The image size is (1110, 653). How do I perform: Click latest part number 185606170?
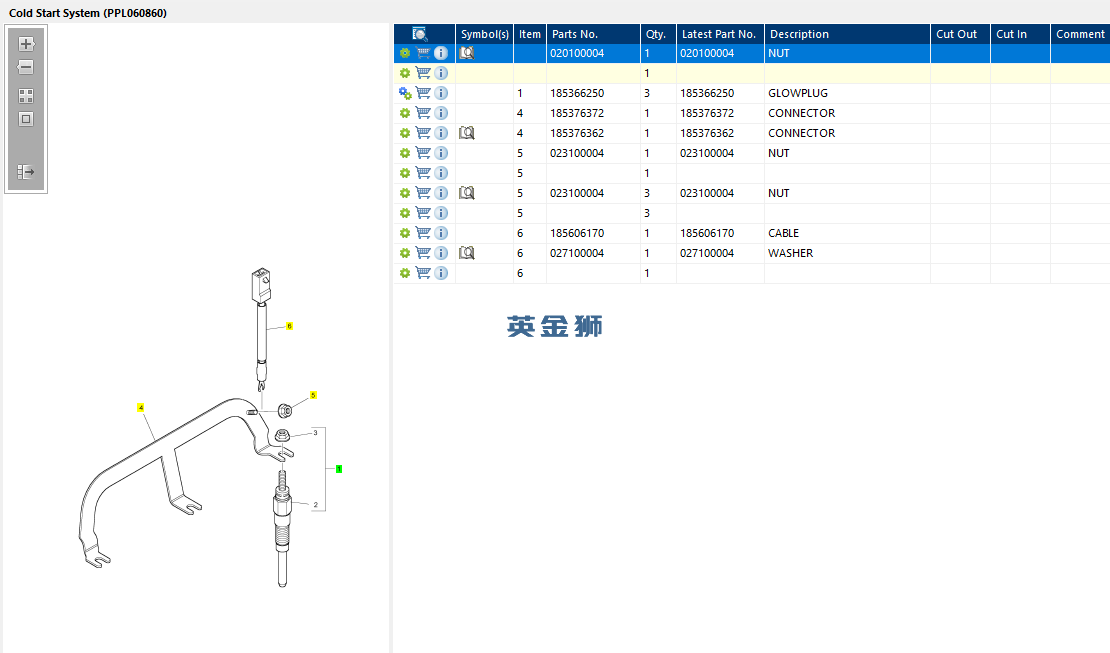click(x=707, y=233)
